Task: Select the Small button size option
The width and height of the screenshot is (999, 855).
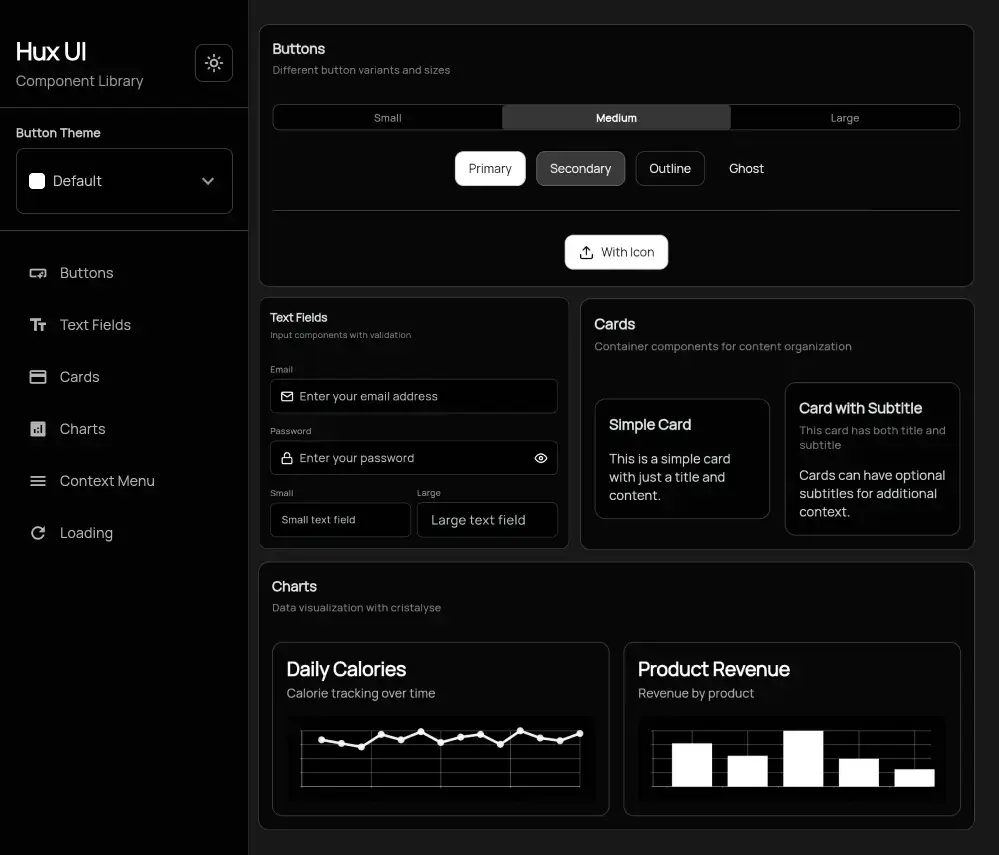Action: (387, 118)
